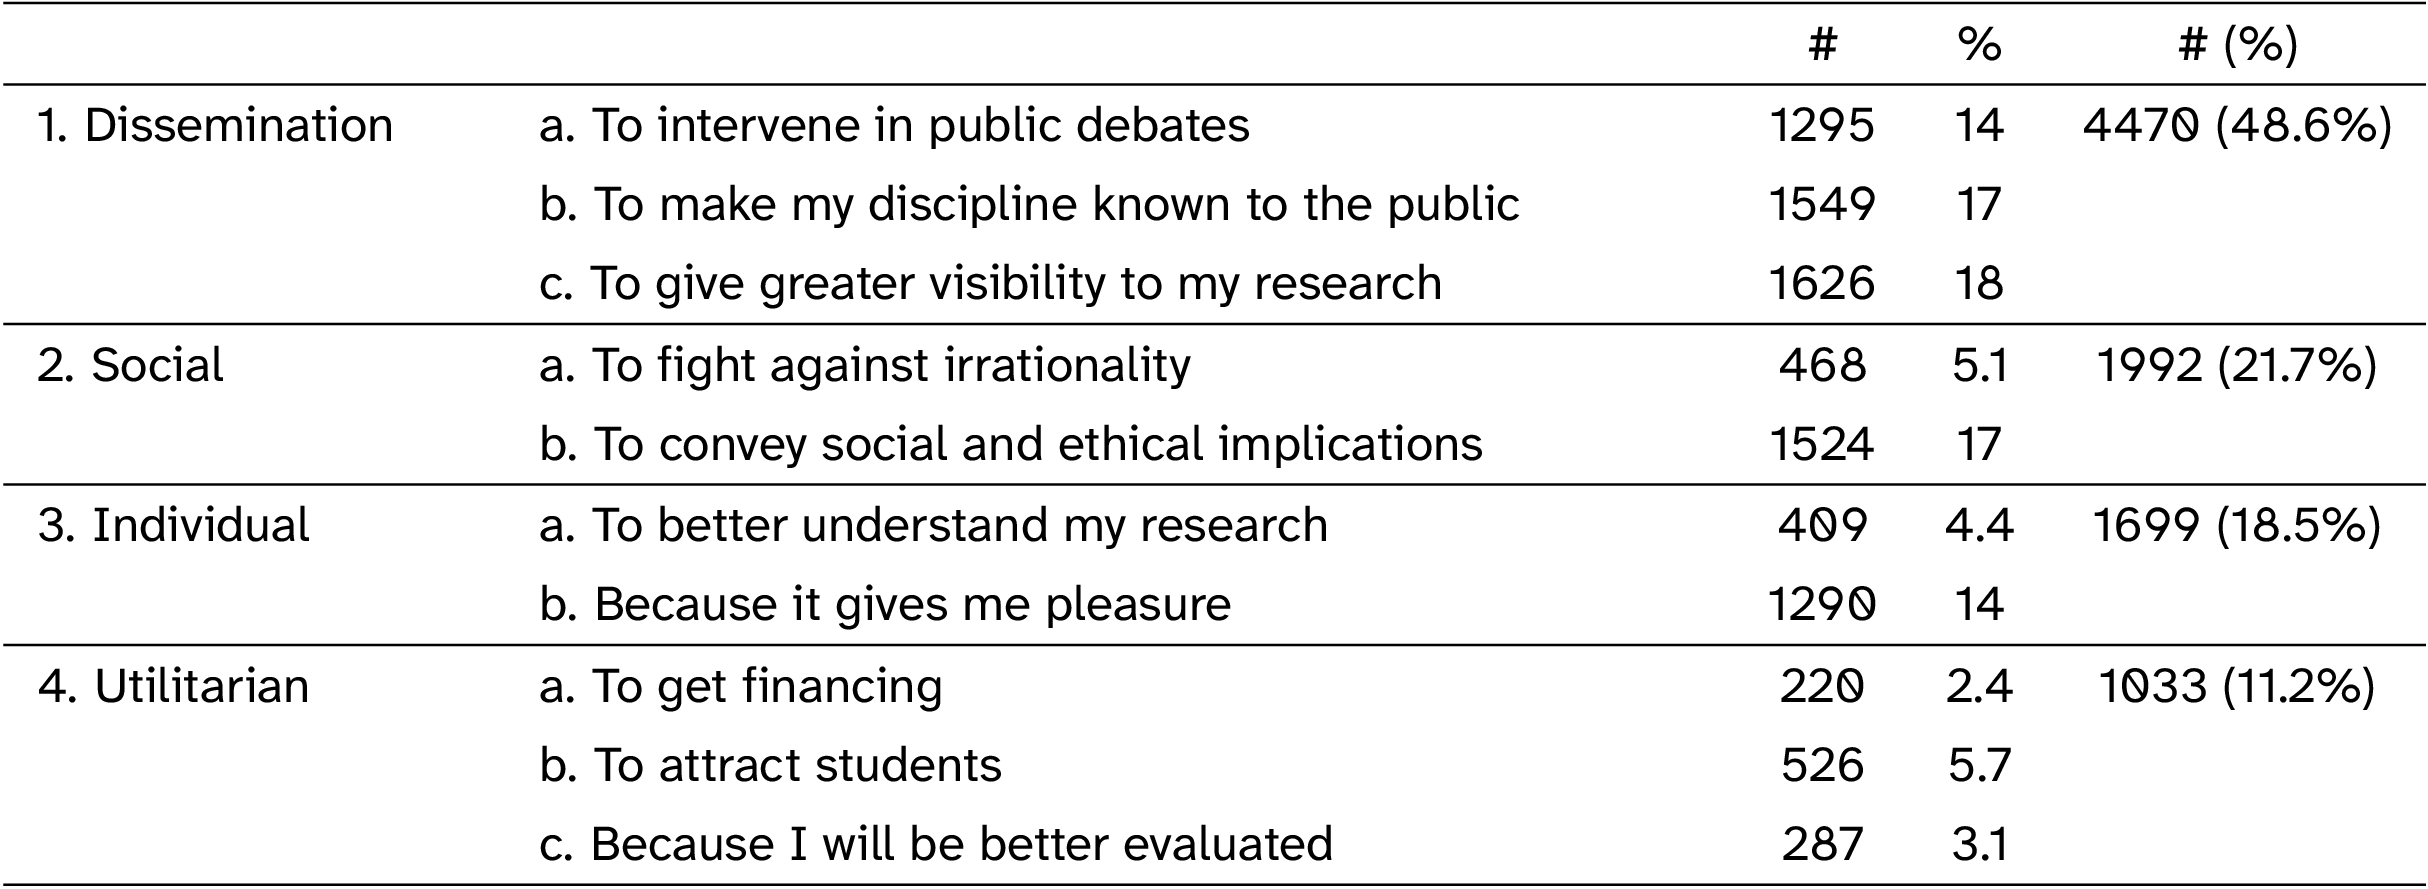
Task: Select the '3. Individual' category cell
Action: (x=173, y=526)
